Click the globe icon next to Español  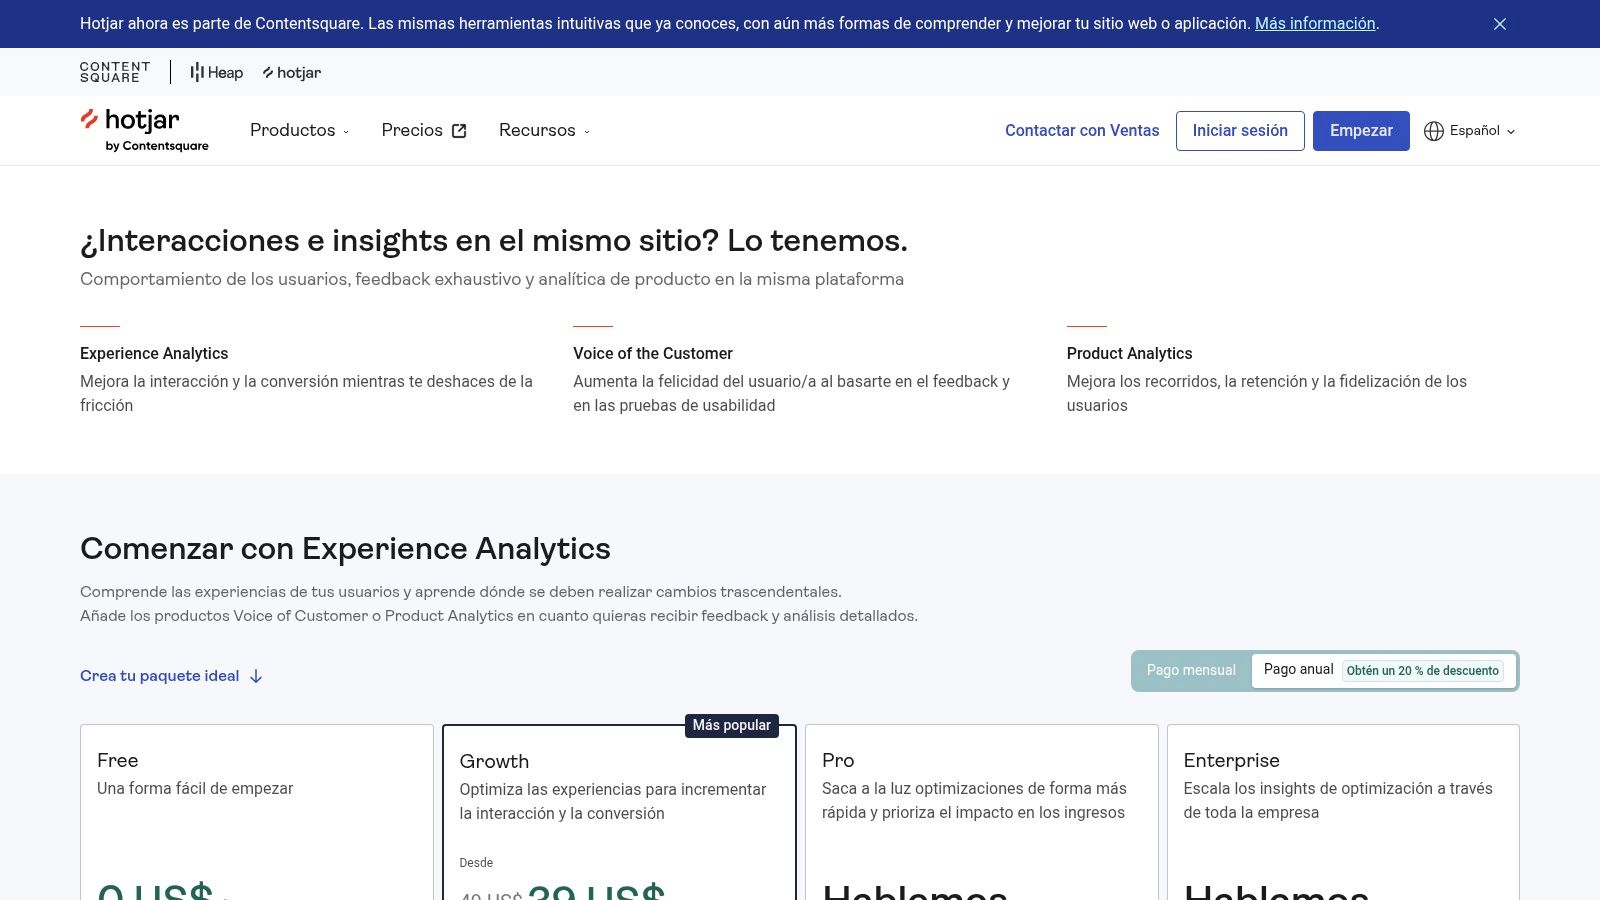pos(1434,130)
